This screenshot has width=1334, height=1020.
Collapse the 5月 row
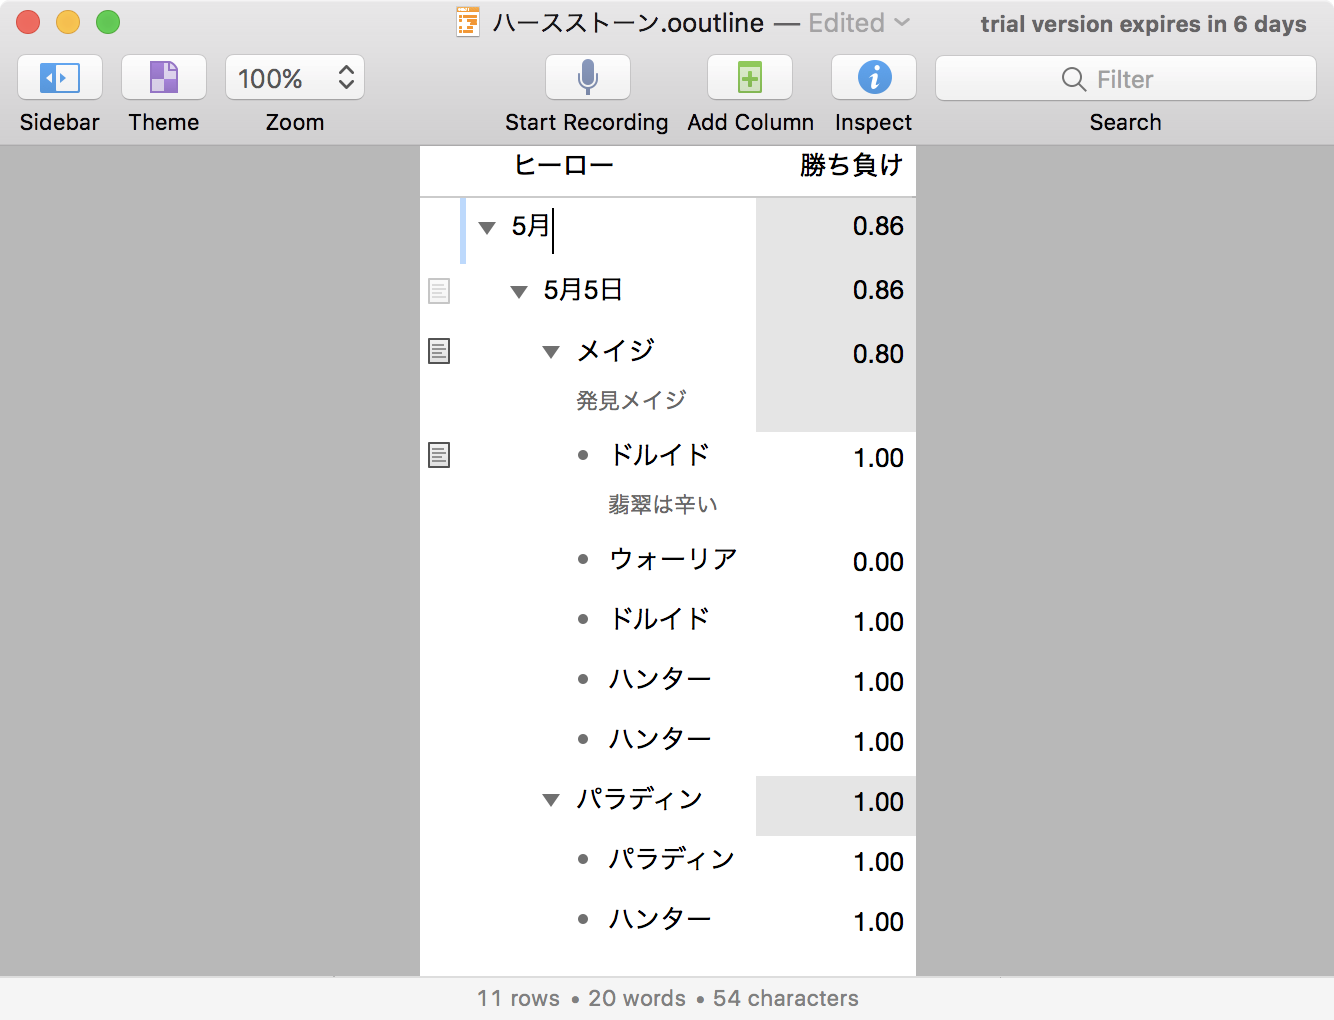[487, 228]
